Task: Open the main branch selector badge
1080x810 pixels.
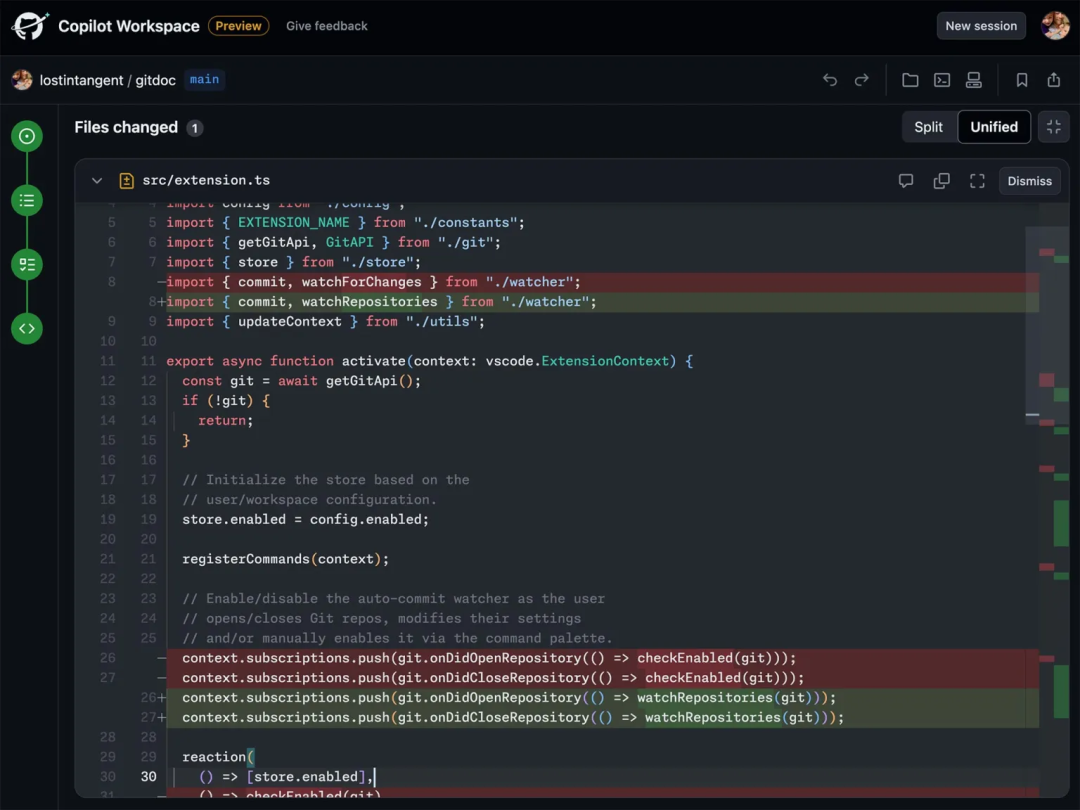Action: [x=204, y=79]
